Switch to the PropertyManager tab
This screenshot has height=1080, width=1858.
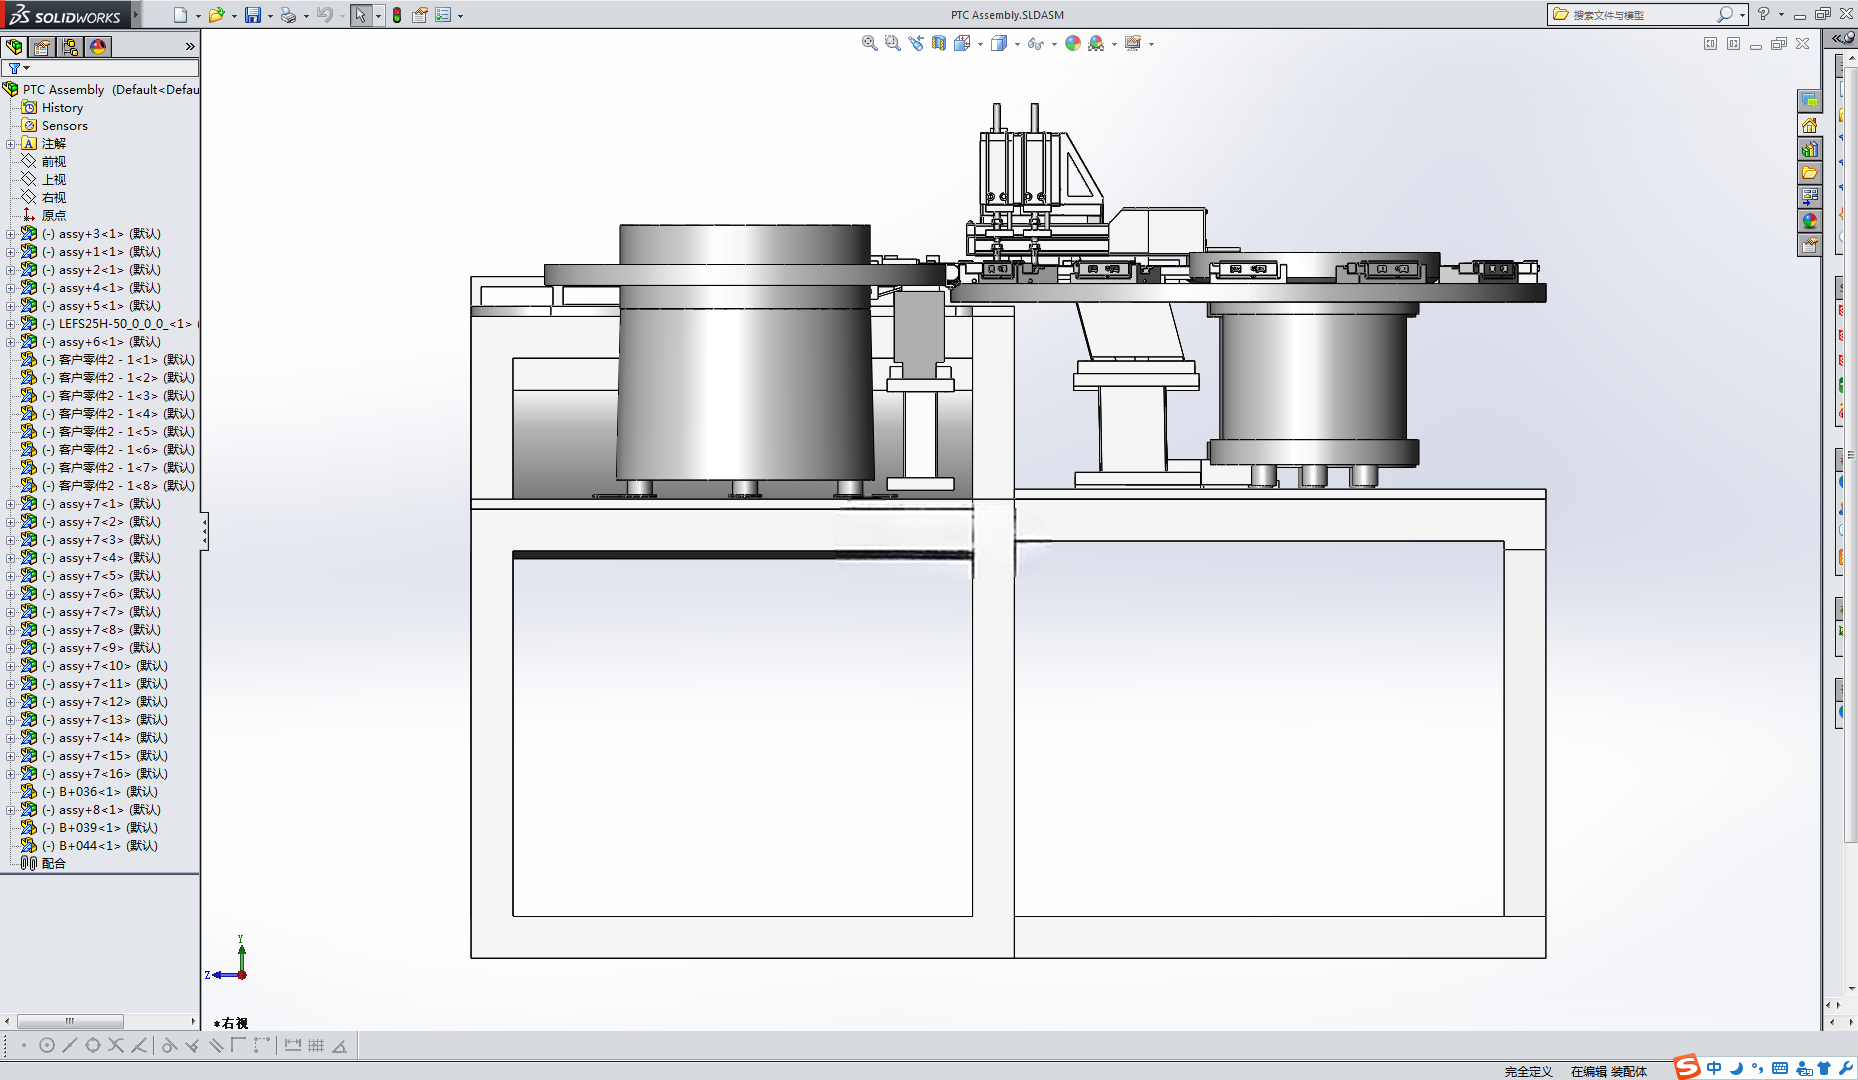(42, 47)
